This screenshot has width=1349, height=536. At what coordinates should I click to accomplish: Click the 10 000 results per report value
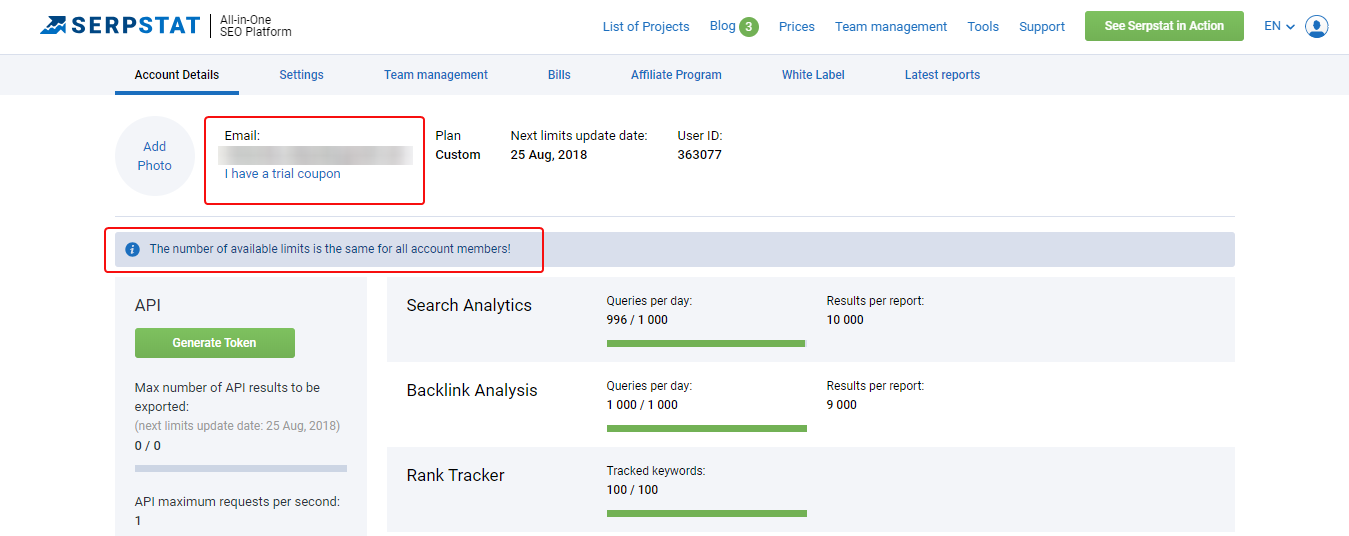click(845, 320)
